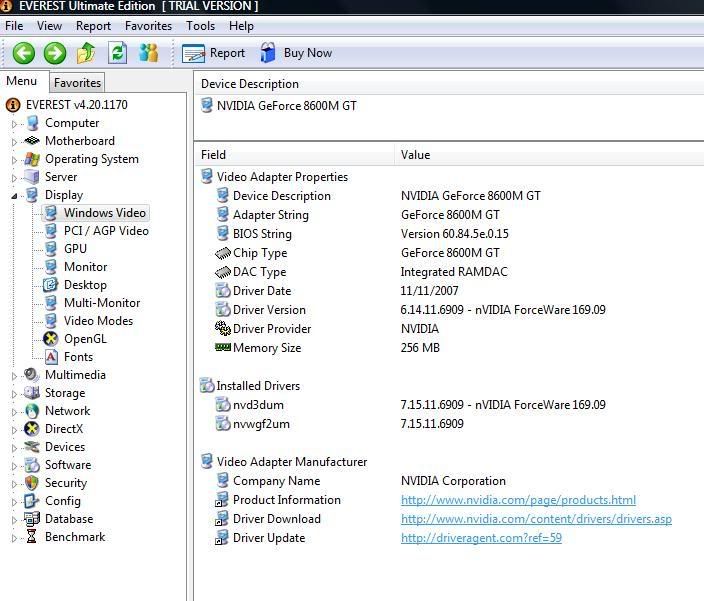Click the Operating System Windows flag icon

(32, 159)
